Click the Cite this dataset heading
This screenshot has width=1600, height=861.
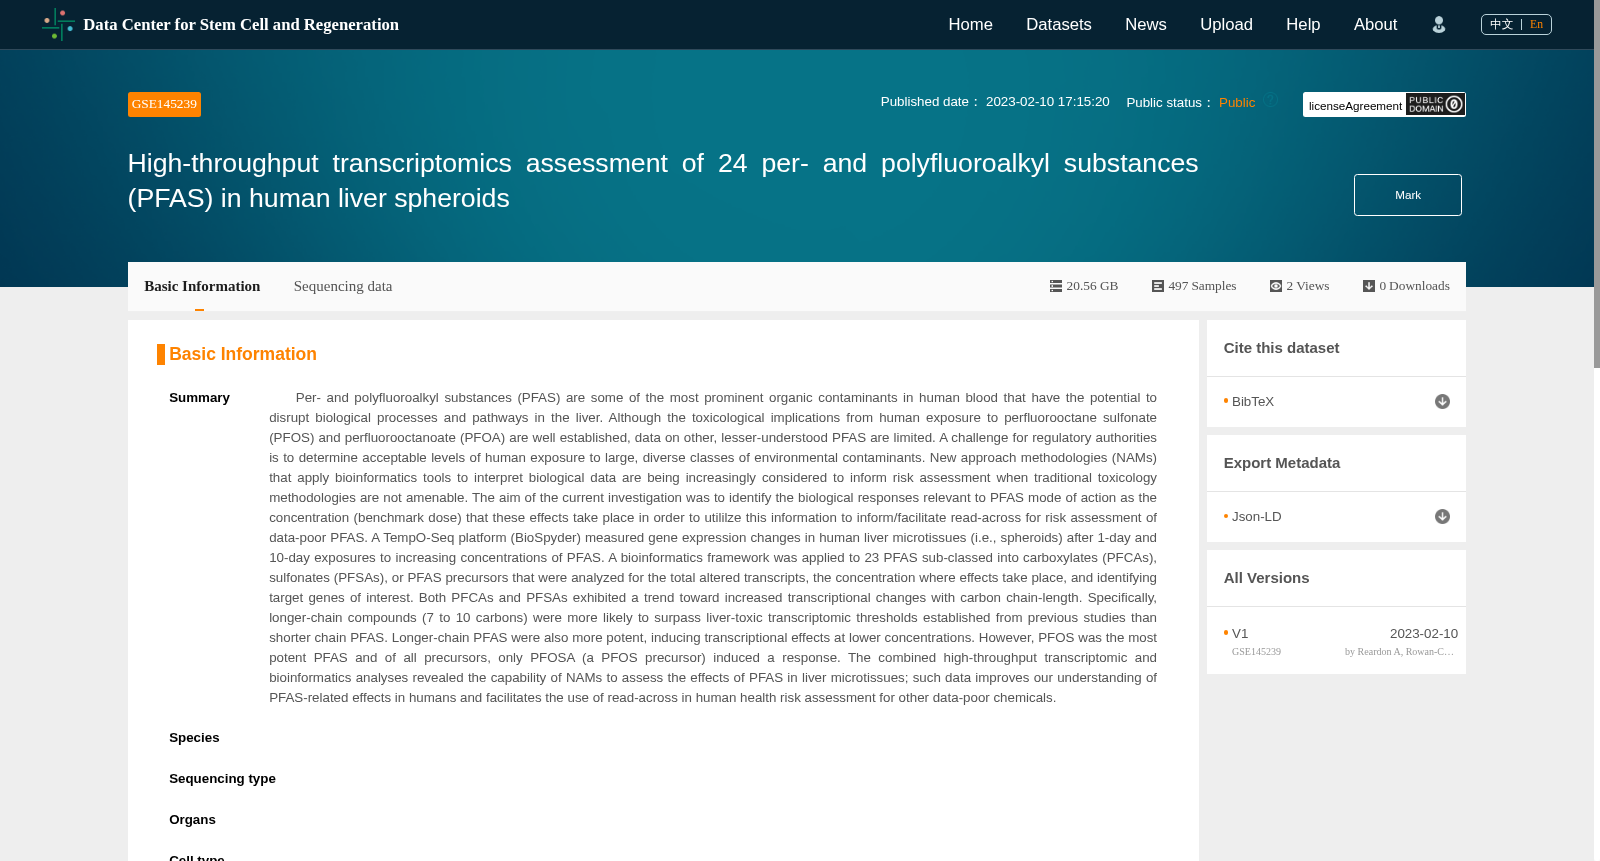pos(1281,348)
